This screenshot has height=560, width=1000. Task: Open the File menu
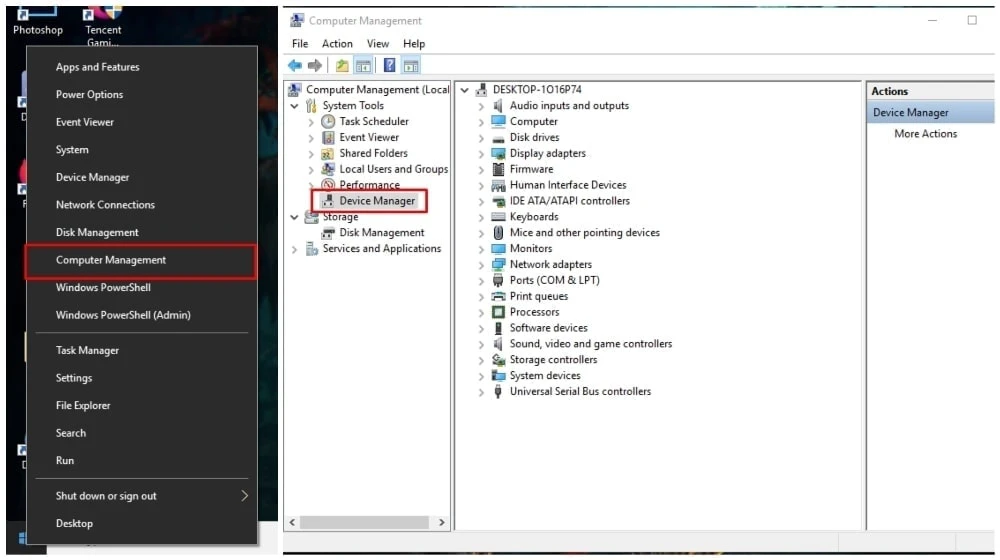(x=300, y=43)
